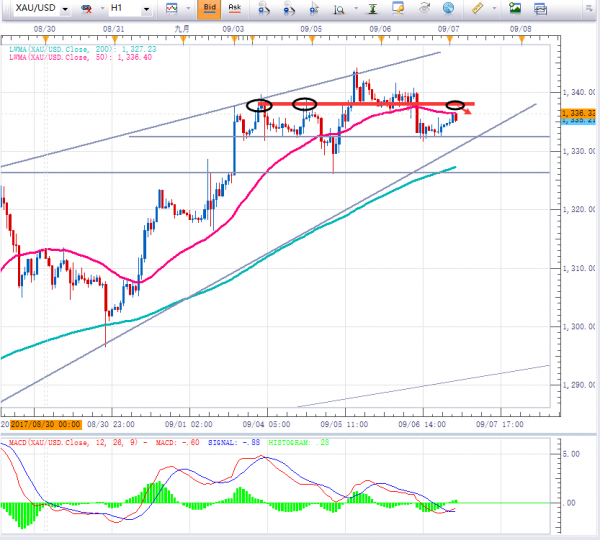
Task: Click the MACD SIGNAL value label
Action: [234, 443]
